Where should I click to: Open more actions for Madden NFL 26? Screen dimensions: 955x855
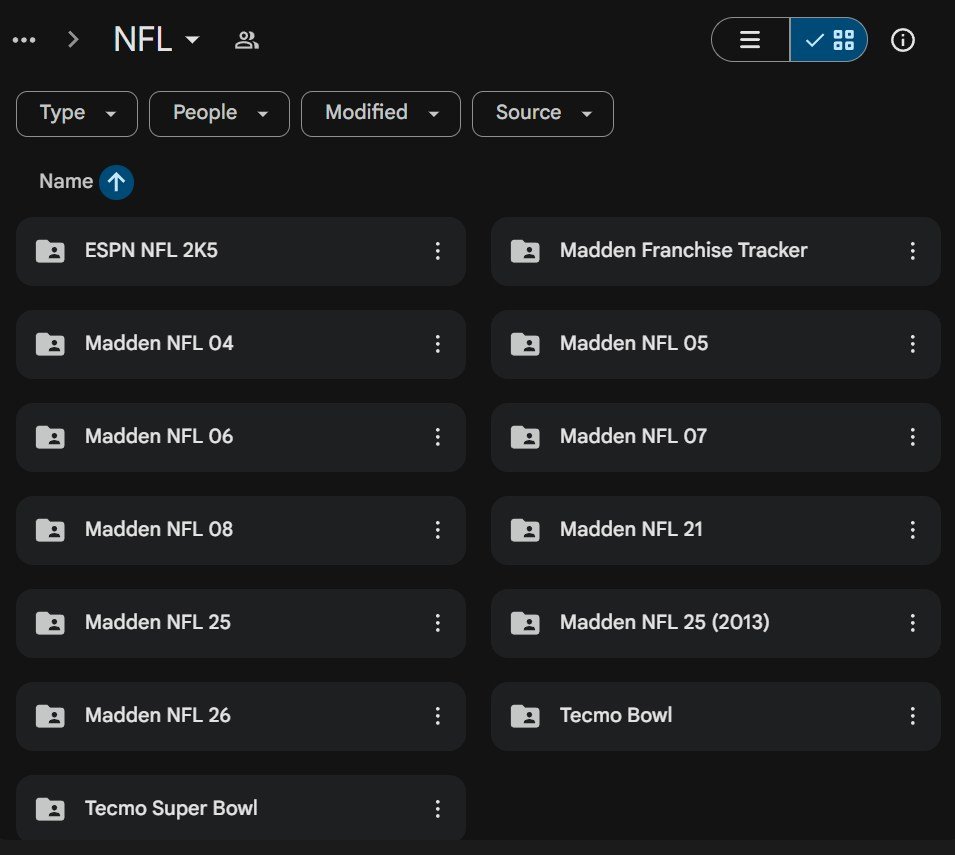tap(437, 716)
